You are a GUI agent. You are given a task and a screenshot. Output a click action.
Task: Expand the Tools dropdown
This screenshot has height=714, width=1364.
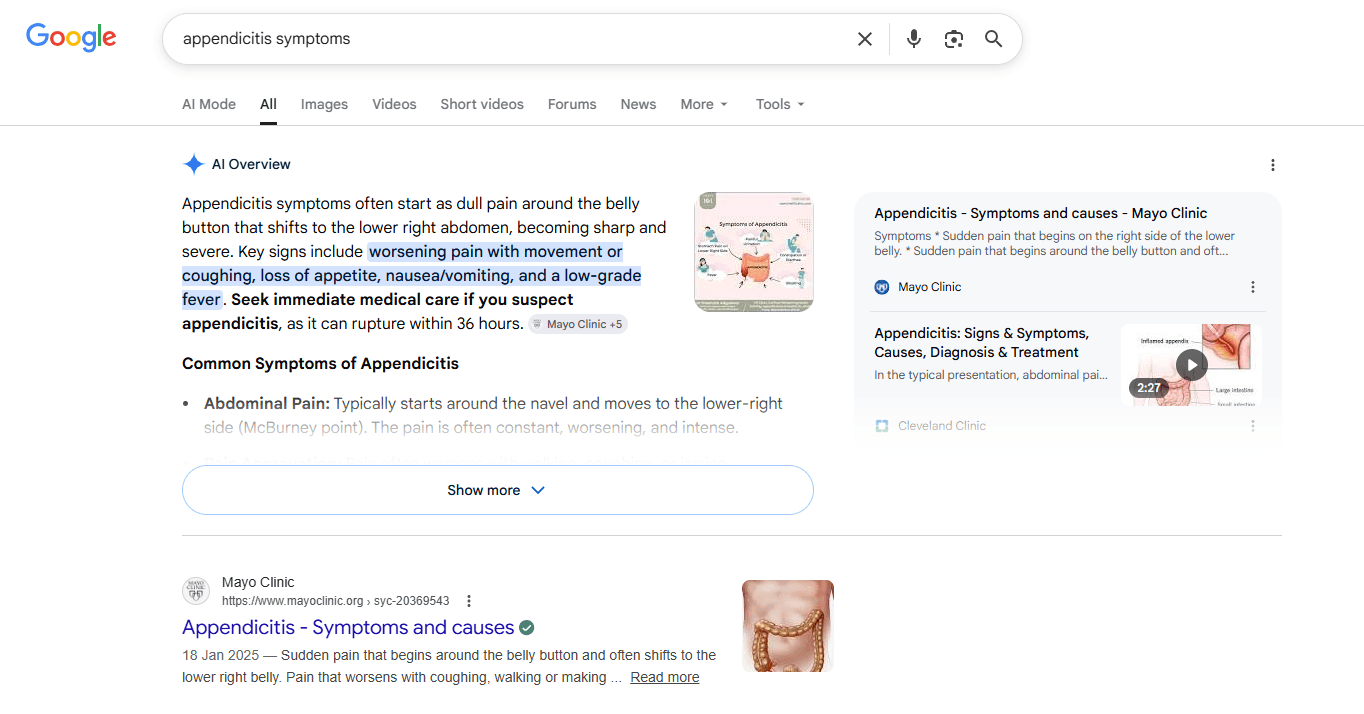(x=780, y=104)
